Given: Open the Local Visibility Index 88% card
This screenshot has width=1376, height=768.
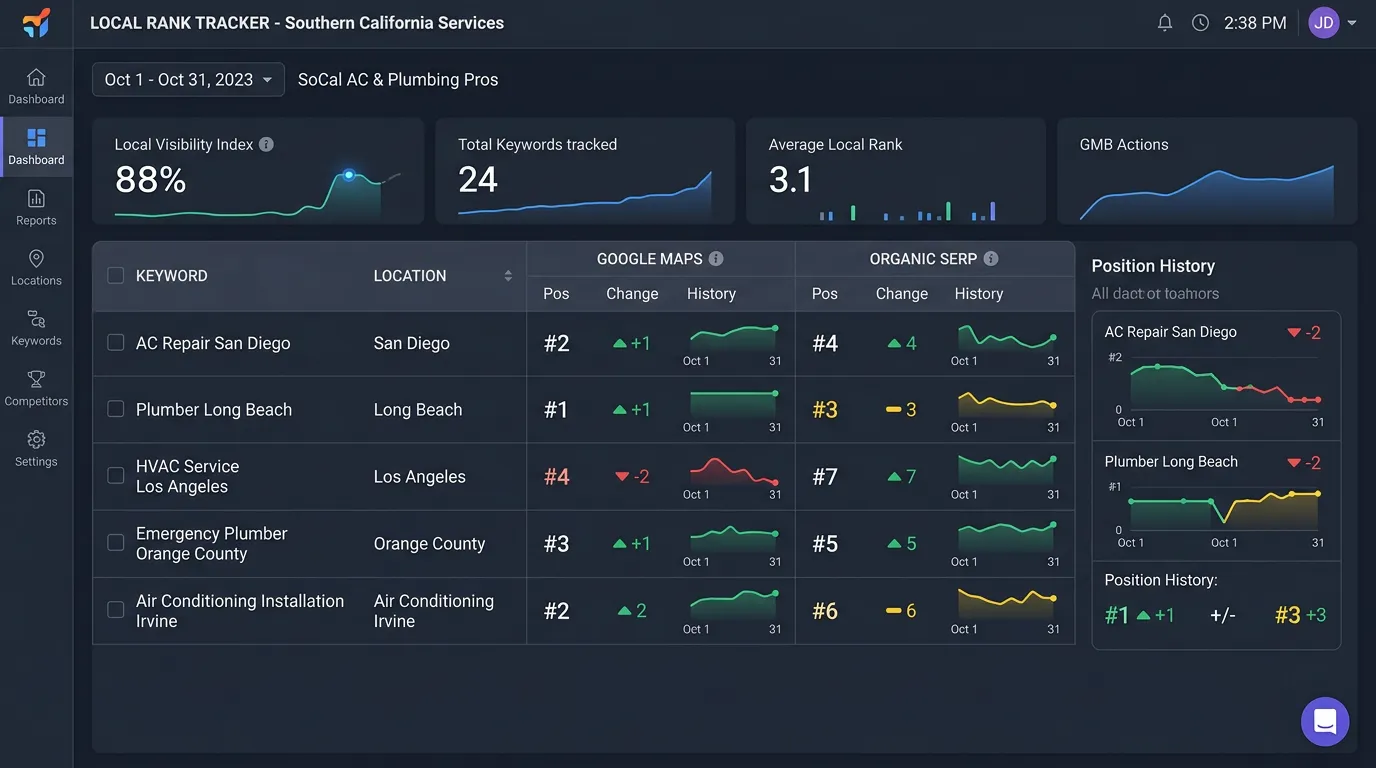Looking at the screenshot, I should point(258,171).
